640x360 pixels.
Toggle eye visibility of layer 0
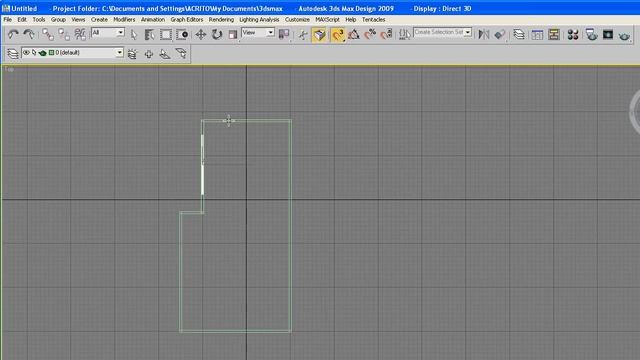[27, 53]
